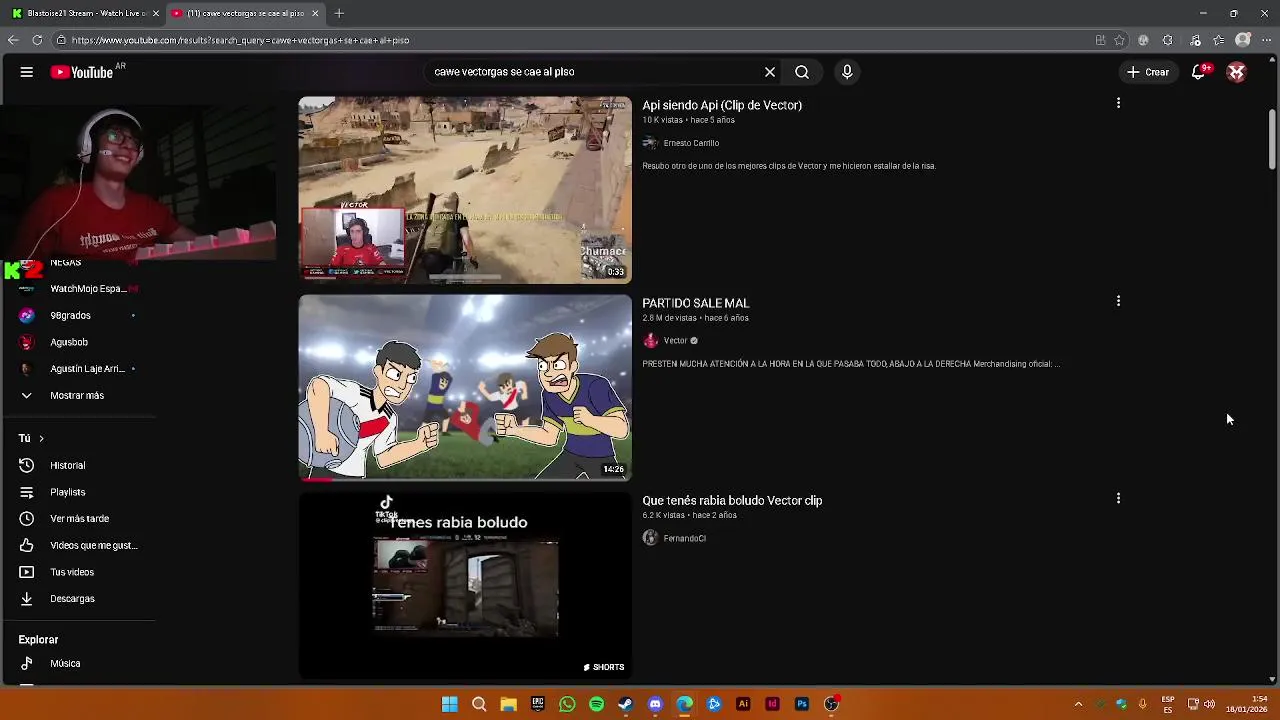Open Tenes rabia boludo Shorts thumbnail
Image resolution: width=1280 pixels, height=720 pixels.
click(465, 585)
